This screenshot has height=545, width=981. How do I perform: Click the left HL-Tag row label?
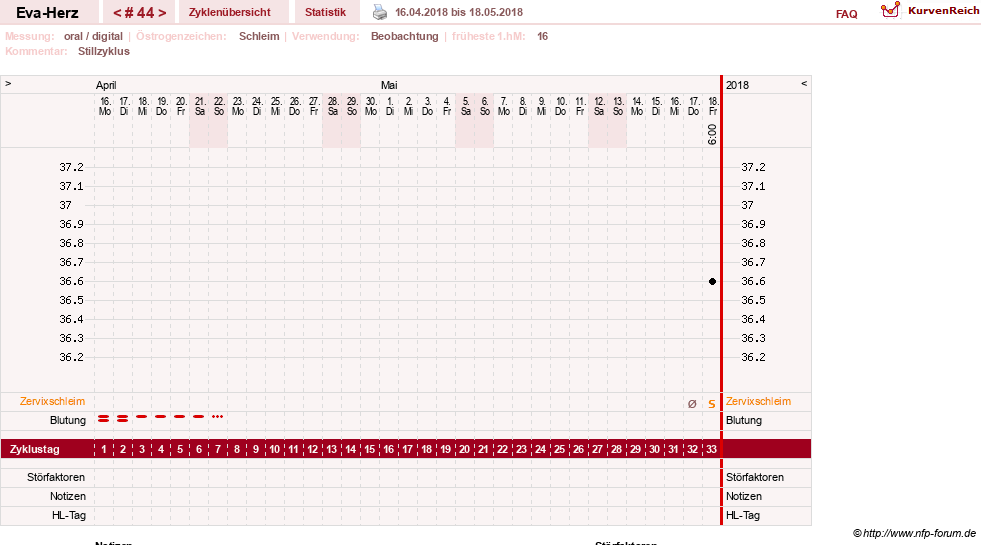[x=69, y=516]
